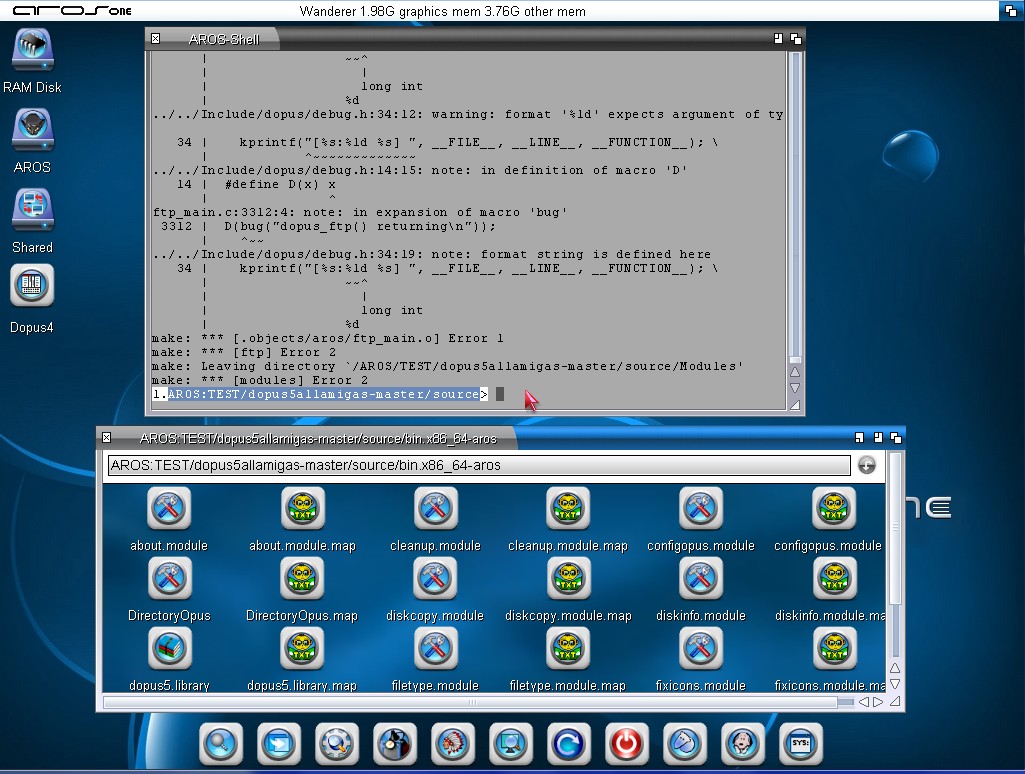Click the 'make: *** [modules] Error 2' line
1025x774 pixels.
(x=260, y=380)
